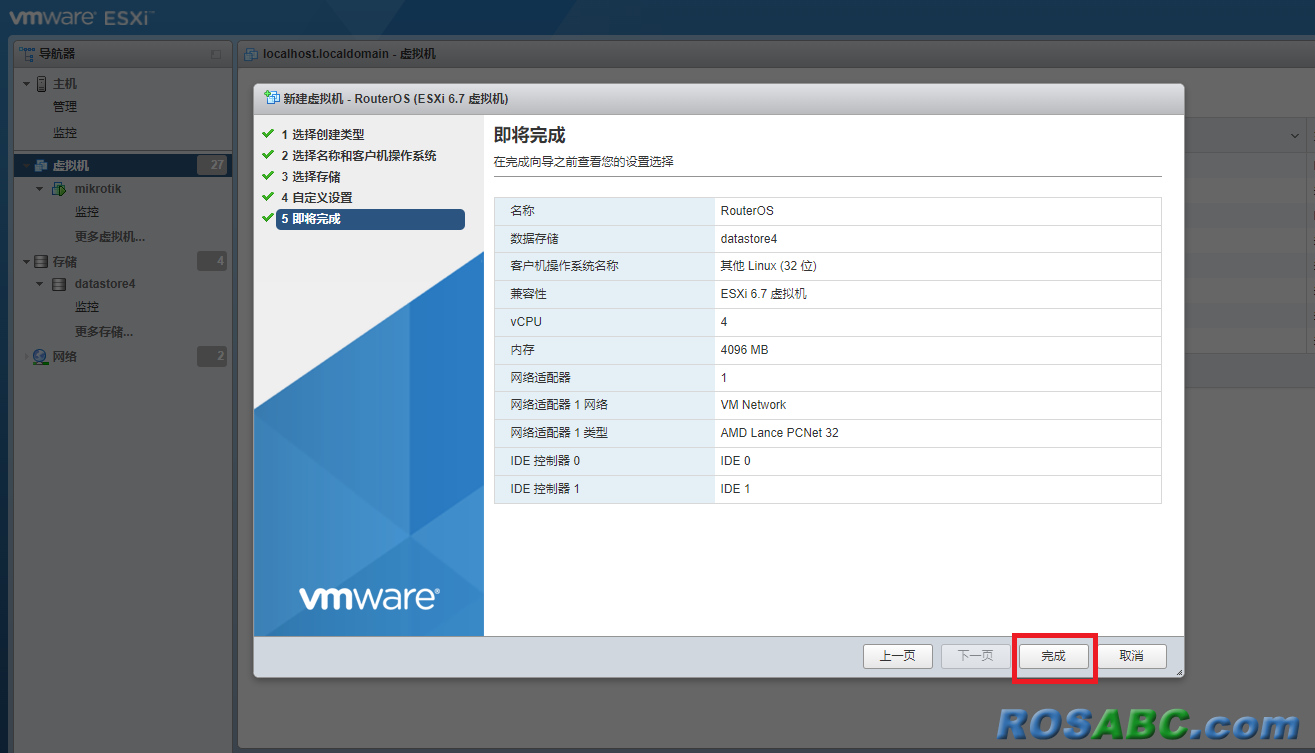Click the ESXi 6.7 虚拟机 compatibility value
The height and width of the screenshot is (753, 1315).
point(764,294)
